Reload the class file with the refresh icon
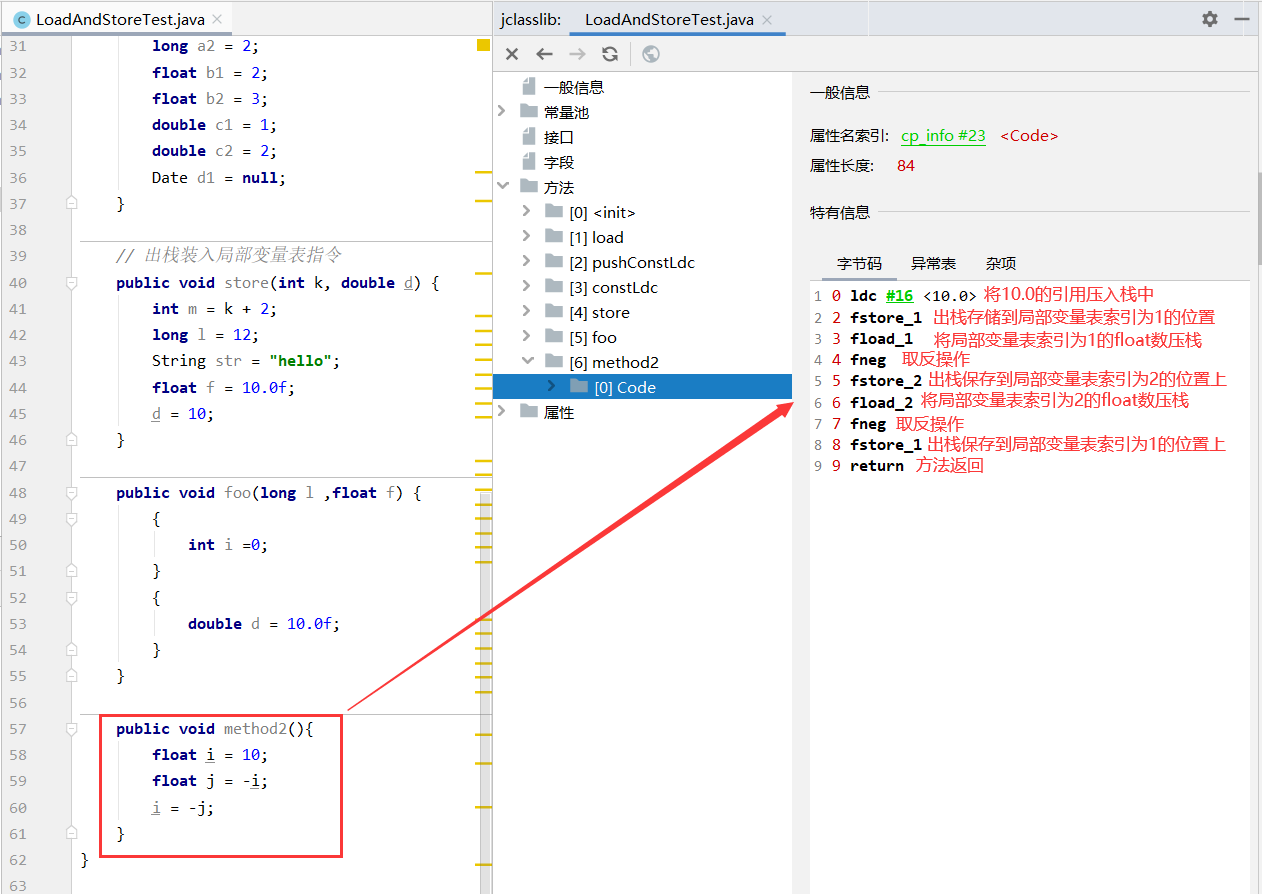1262x894 pixels. click(610, 54)
